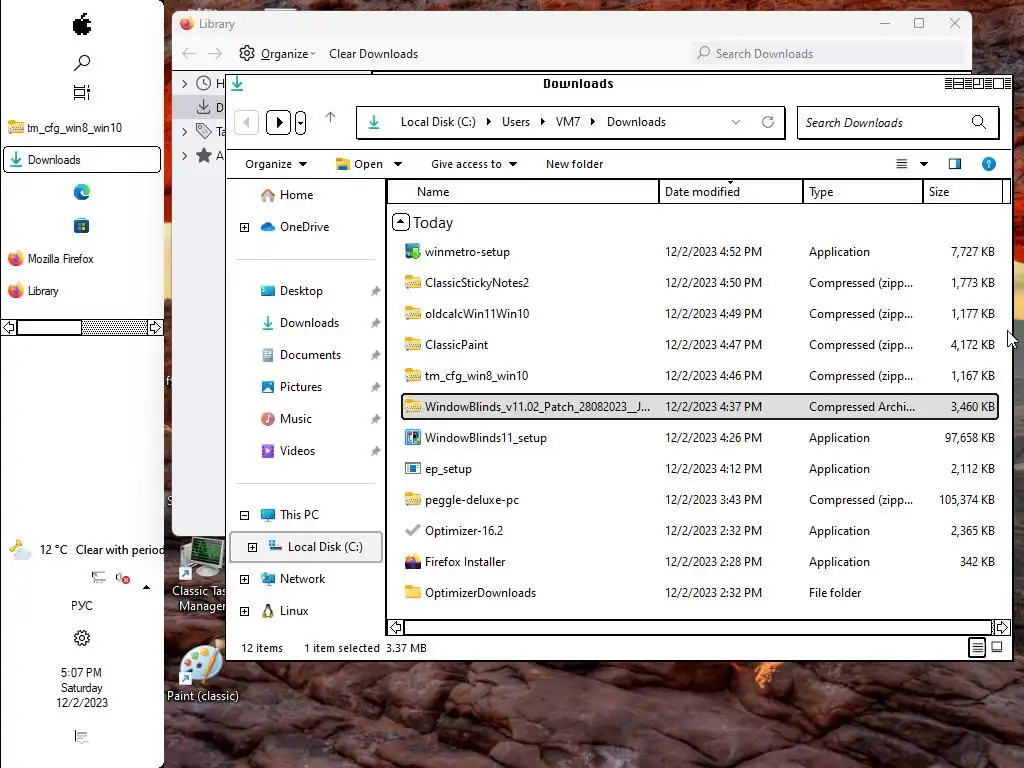Sort by Date modified column

click(731, 192)
